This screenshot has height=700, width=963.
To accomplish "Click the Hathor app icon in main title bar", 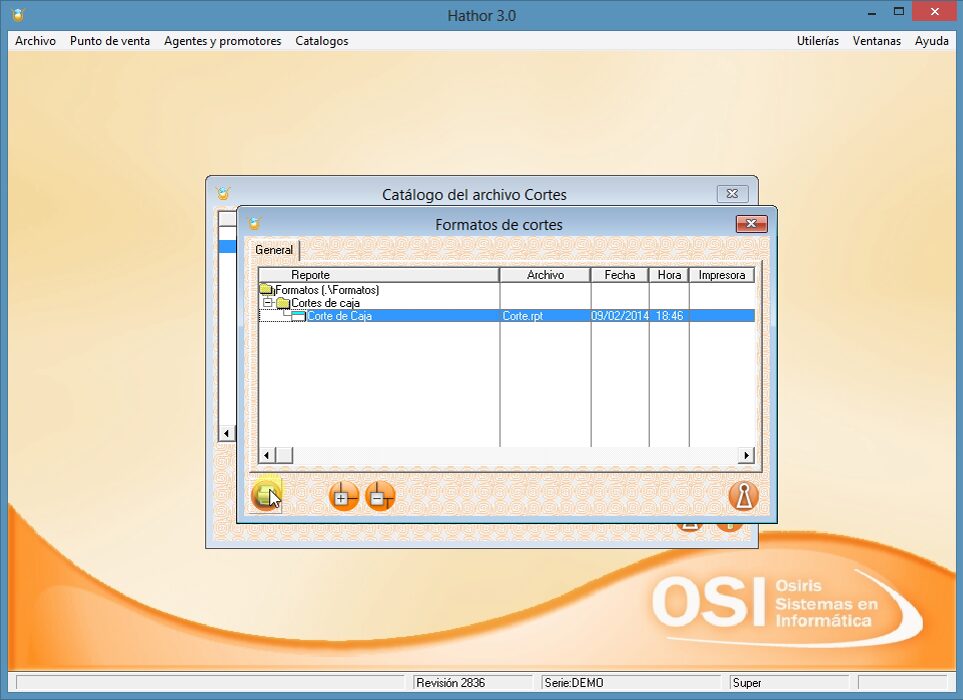I will (x=18, y=15).
